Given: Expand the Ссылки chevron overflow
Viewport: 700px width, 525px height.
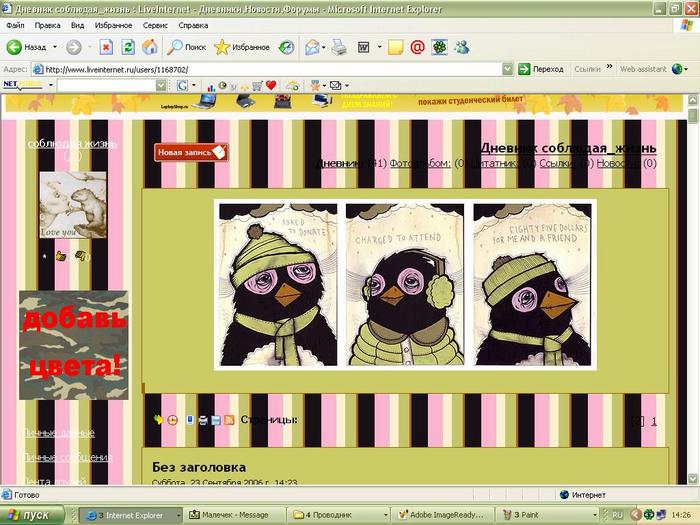Looking at the screenshot, I should pos(609,67).
